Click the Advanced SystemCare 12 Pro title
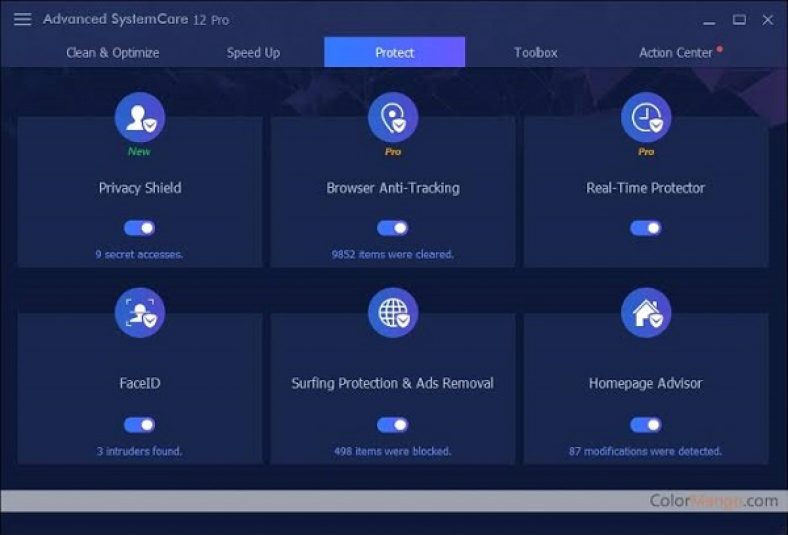This screenshot has height=535, width=788. [136, 19]
